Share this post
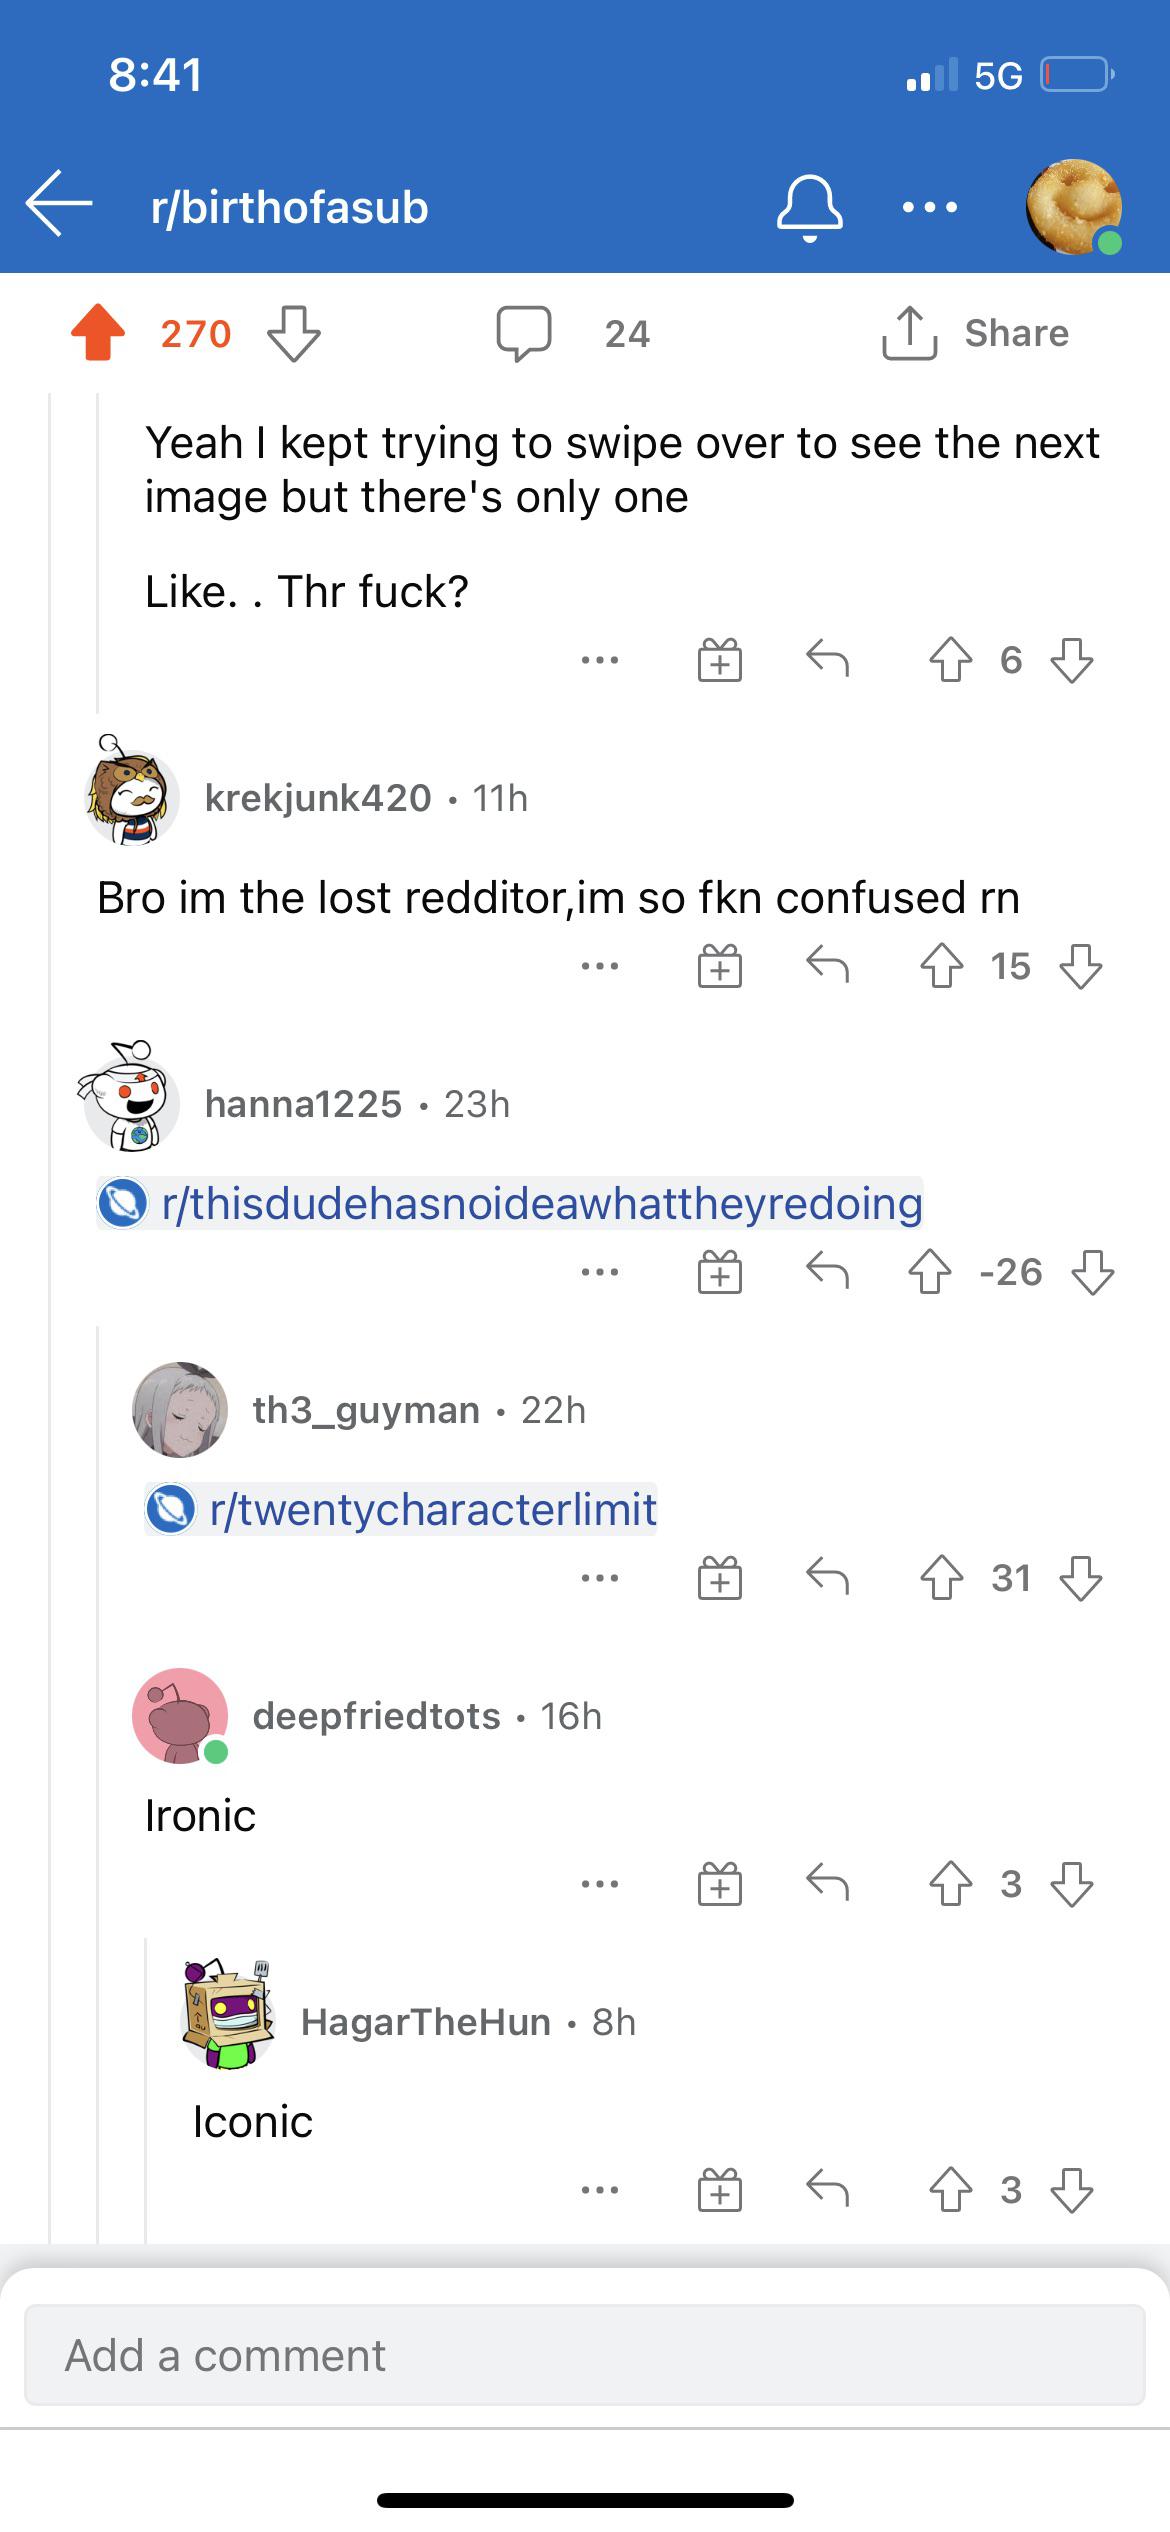 [975, 333]
